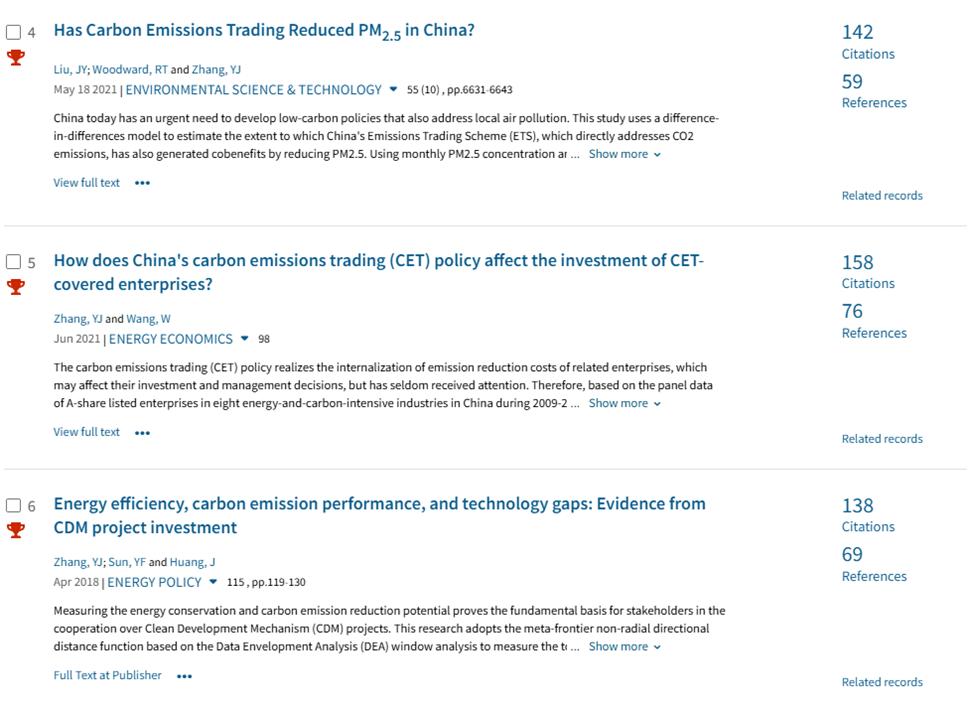Open ellipsis menu next to Full Text at Publisher
This screenshot has height=708, width=969.
point(184,676)
